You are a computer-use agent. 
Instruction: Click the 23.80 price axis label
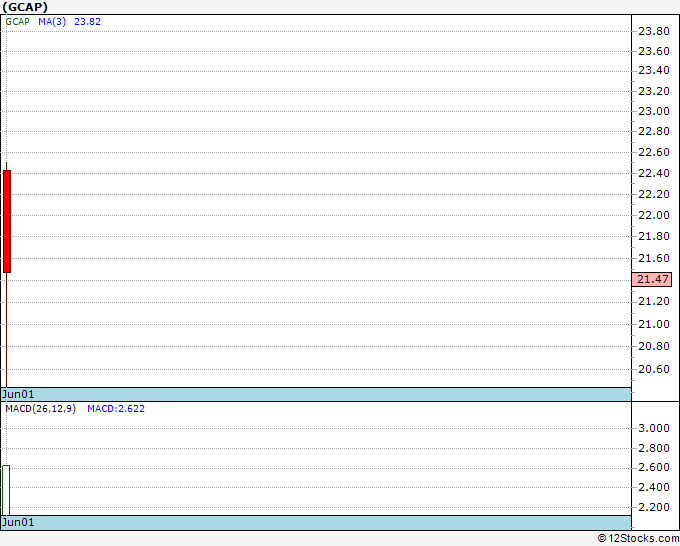(654, 31)
